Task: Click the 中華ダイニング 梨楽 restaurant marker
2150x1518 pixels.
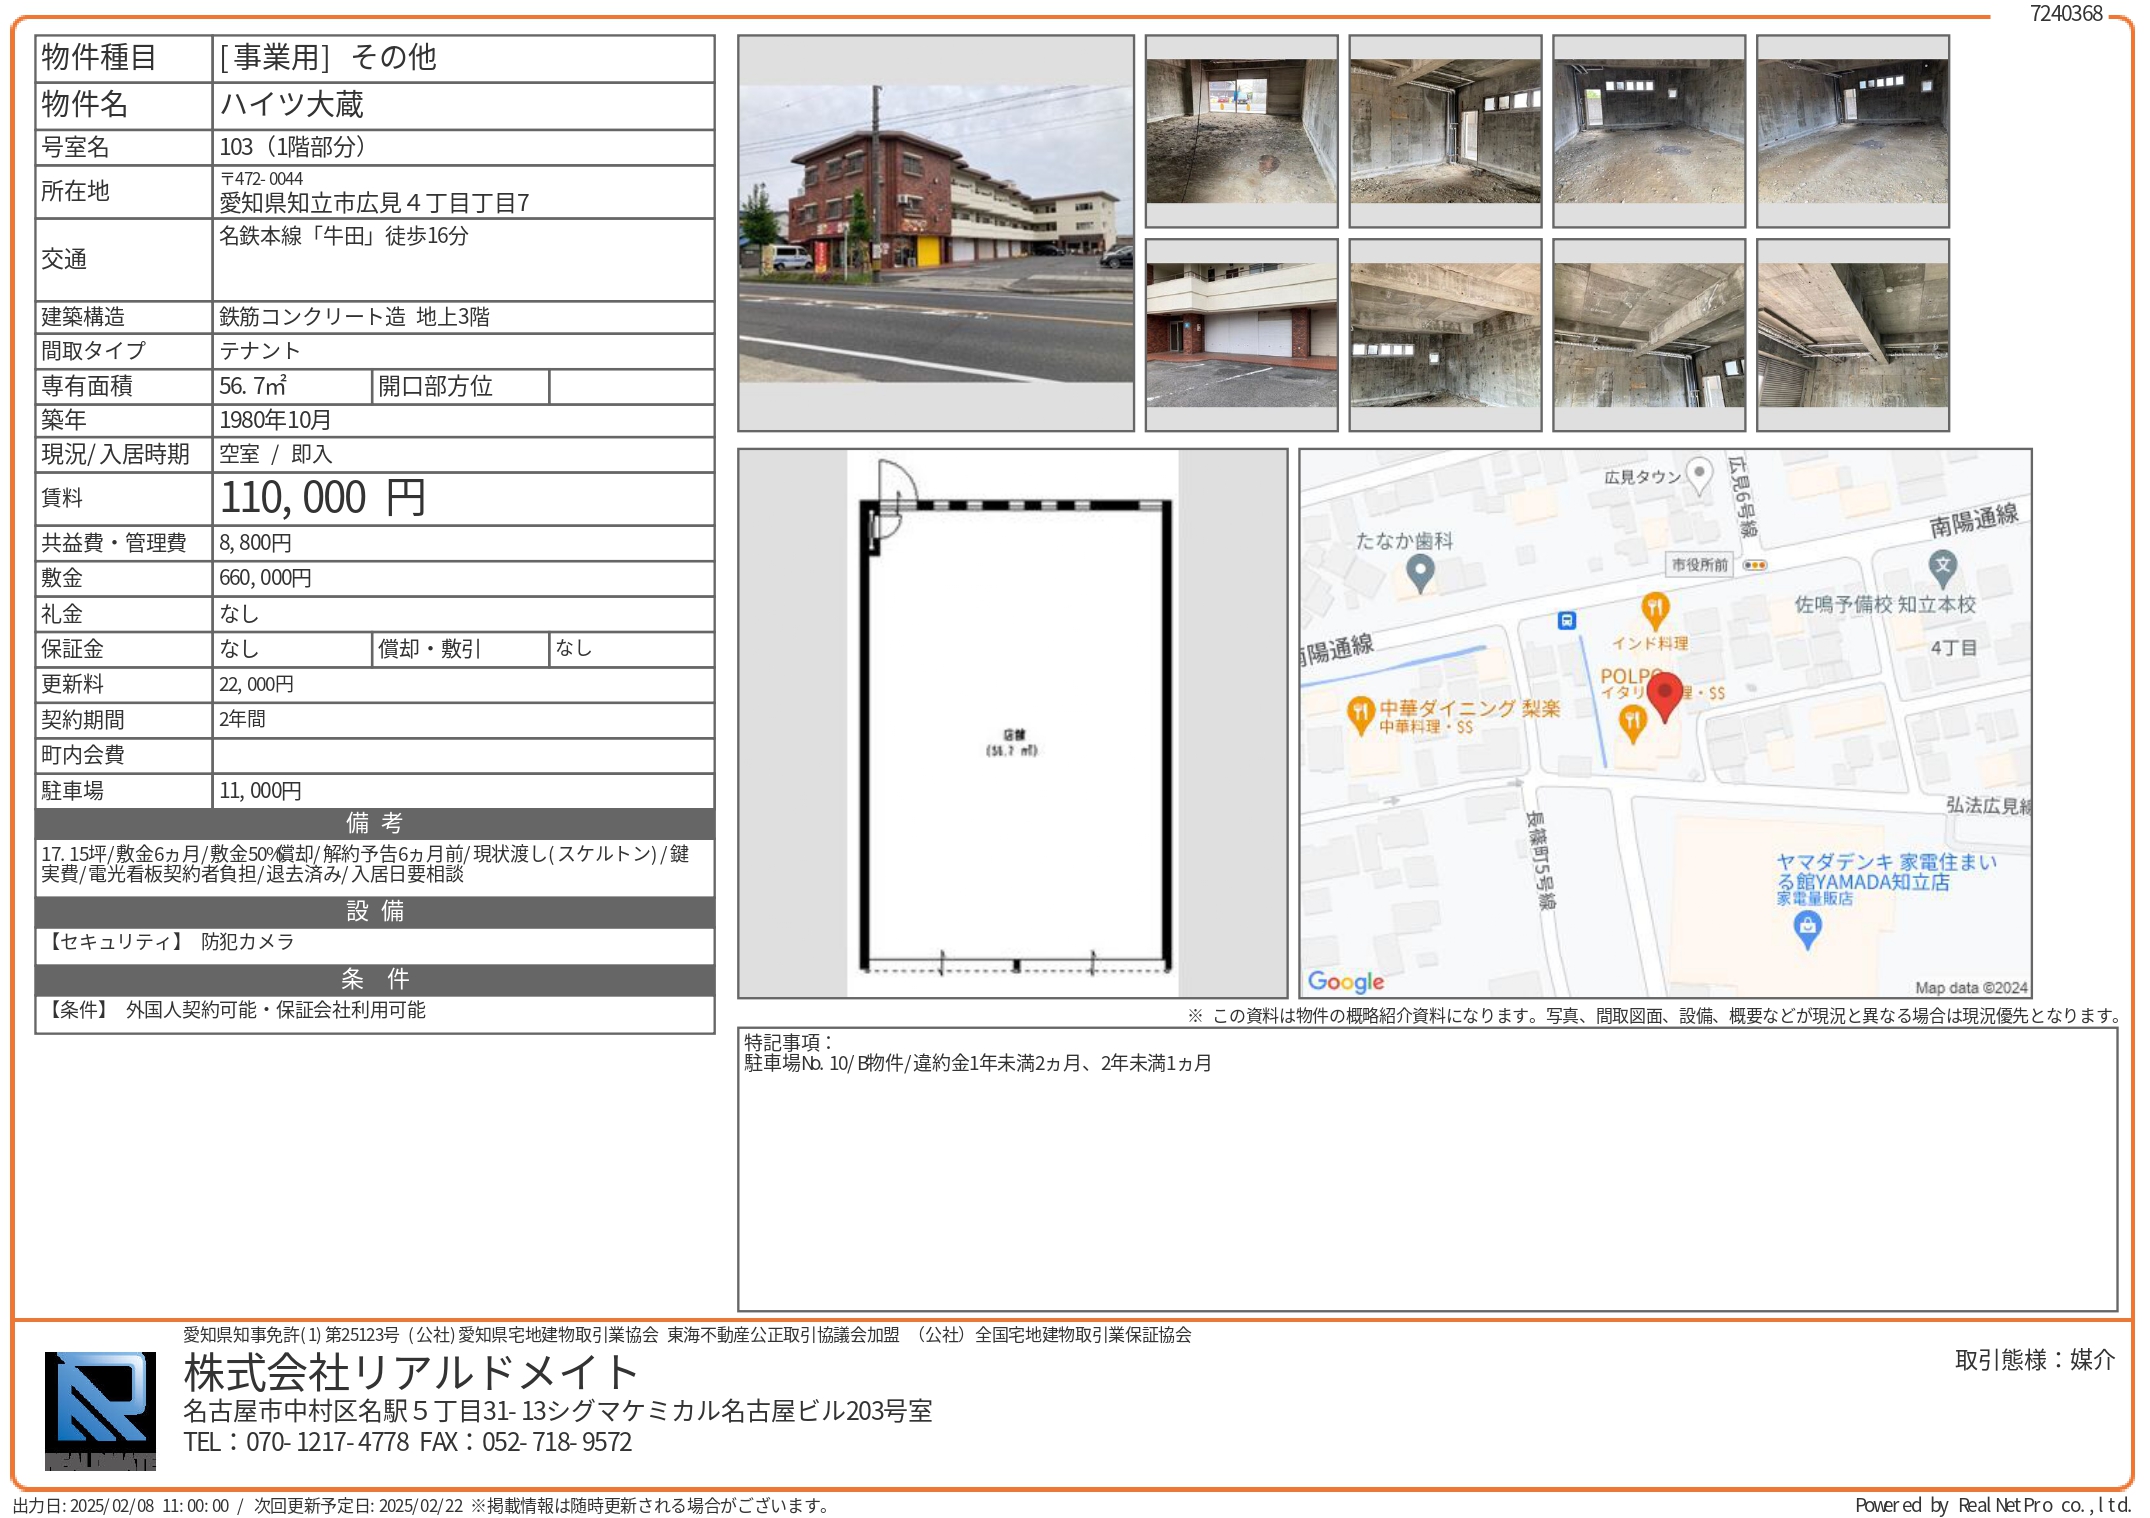Action: coord(1360,715)
